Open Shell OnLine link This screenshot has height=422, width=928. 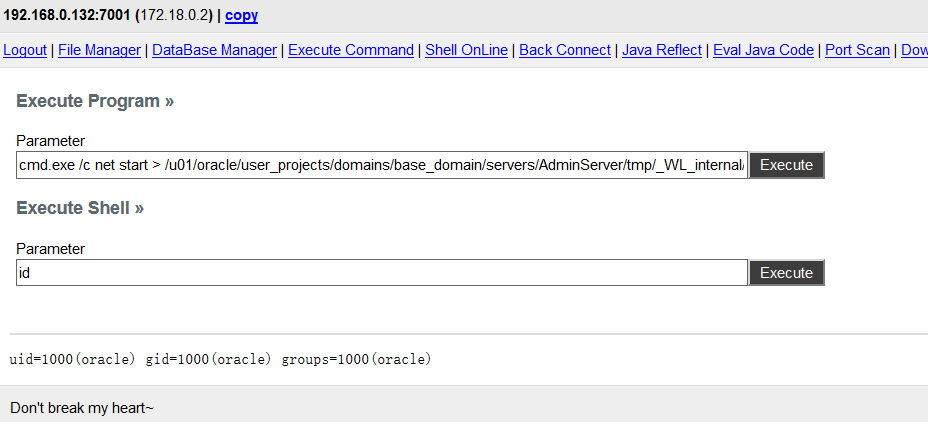pyautogui.click(x=466, y=50)
